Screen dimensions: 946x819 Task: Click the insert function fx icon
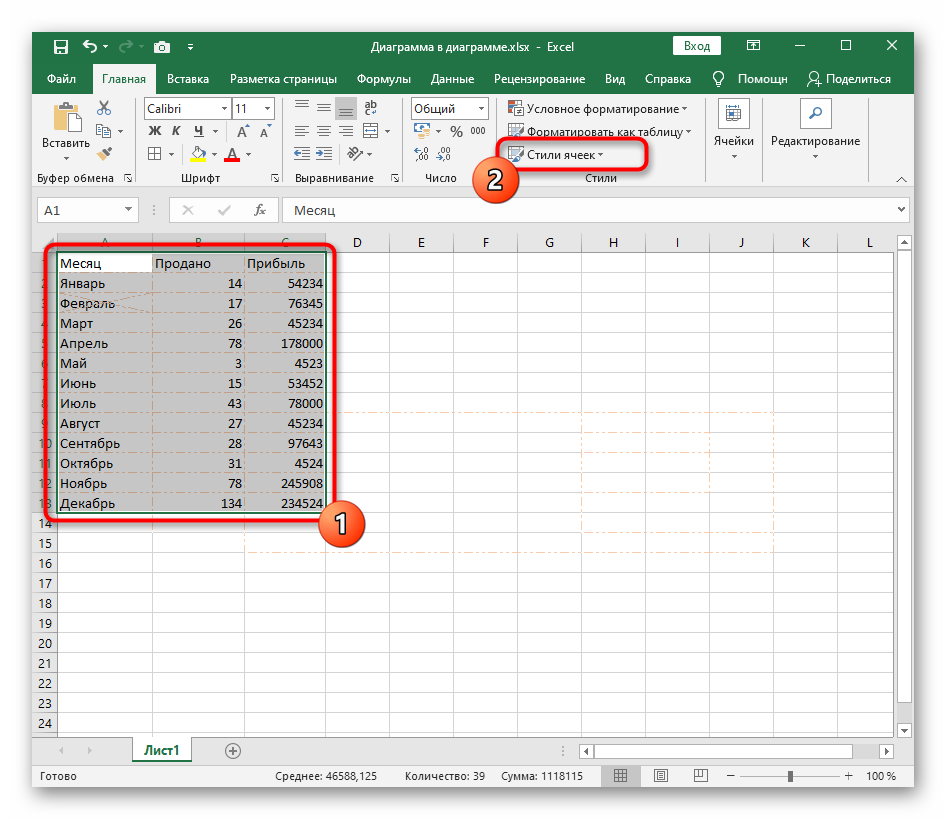click(260, 210)
